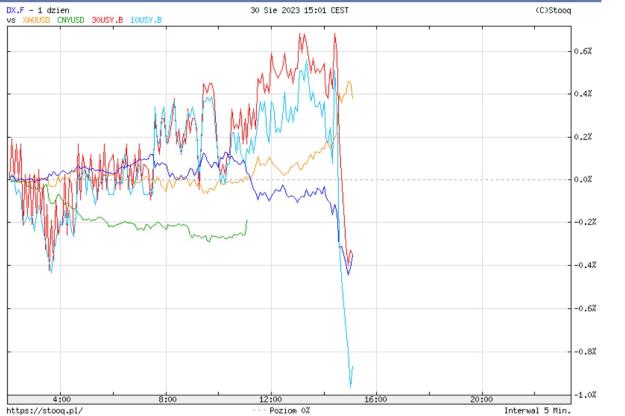Click the lowest point of the light-blue 10USY.B line
This screenshot has width=625, height=416.
click(350, 387)
